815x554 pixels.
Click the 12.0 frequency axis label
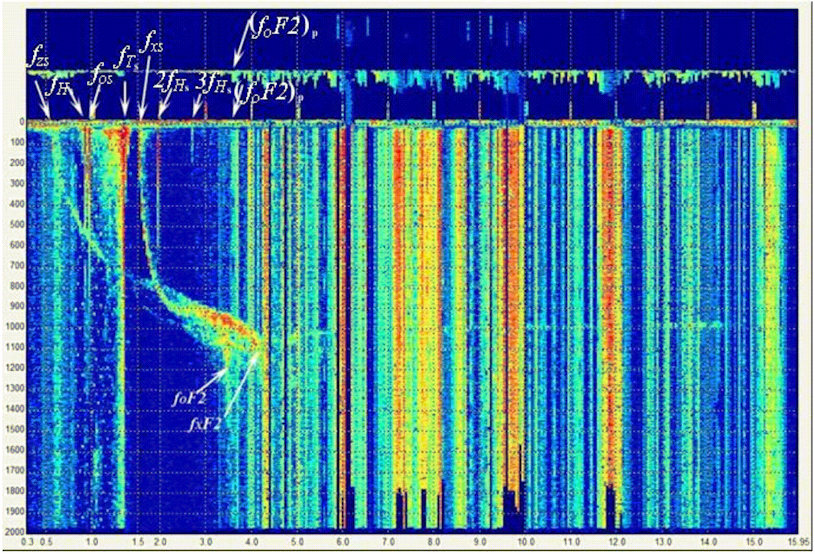pyautogui.click(x=617, y=541)
